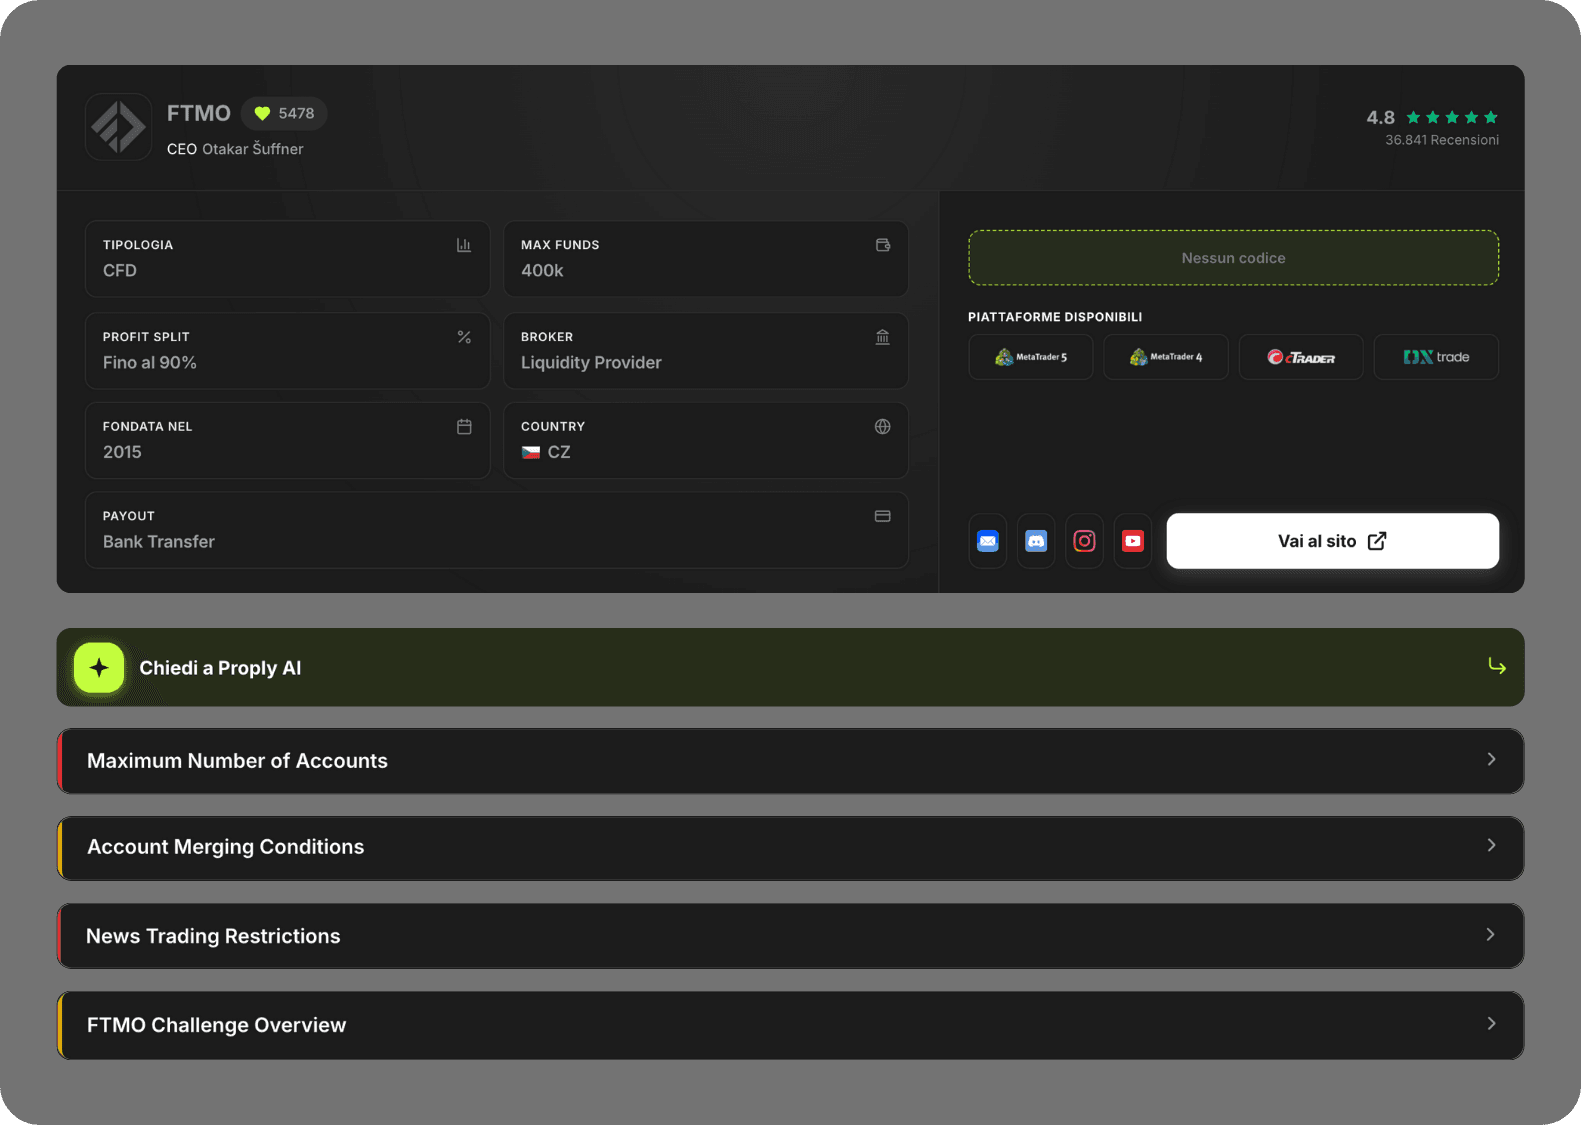Select the MetaTrader 4 platform
The width and height of the screenshot is (1581, 1125).
click(1166, 357)
